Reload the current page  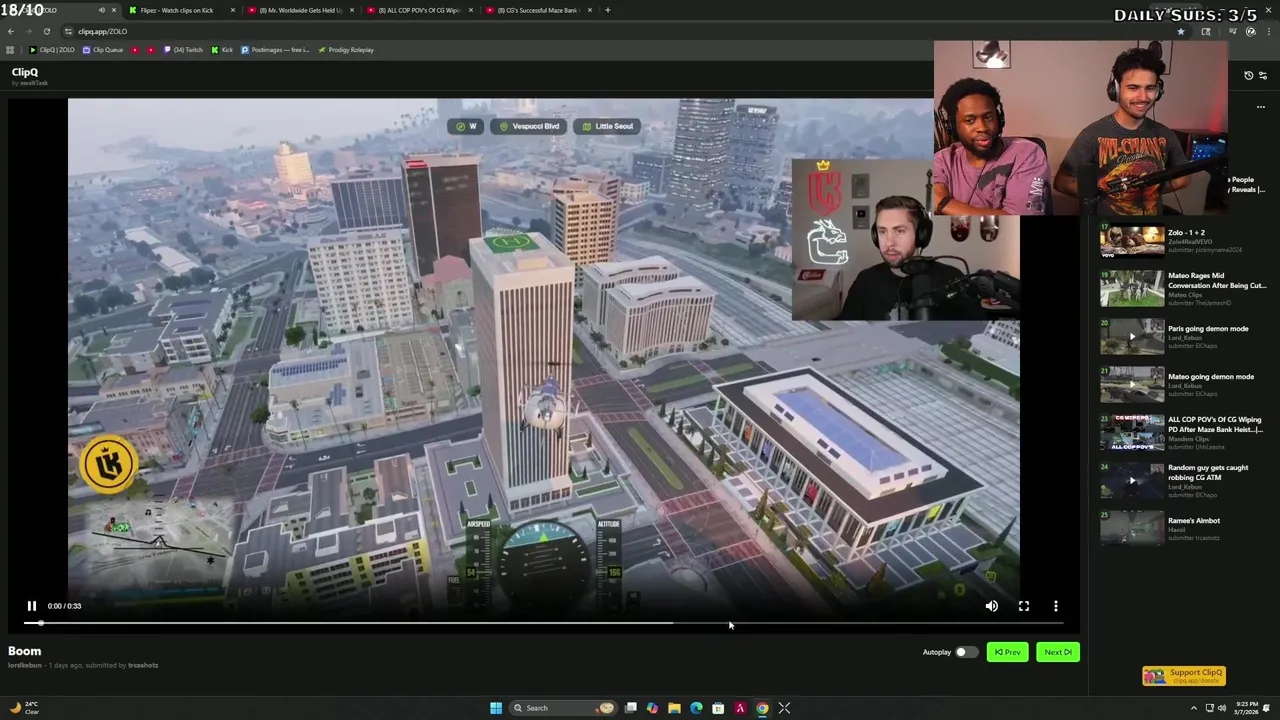click(x=46, y=31)
